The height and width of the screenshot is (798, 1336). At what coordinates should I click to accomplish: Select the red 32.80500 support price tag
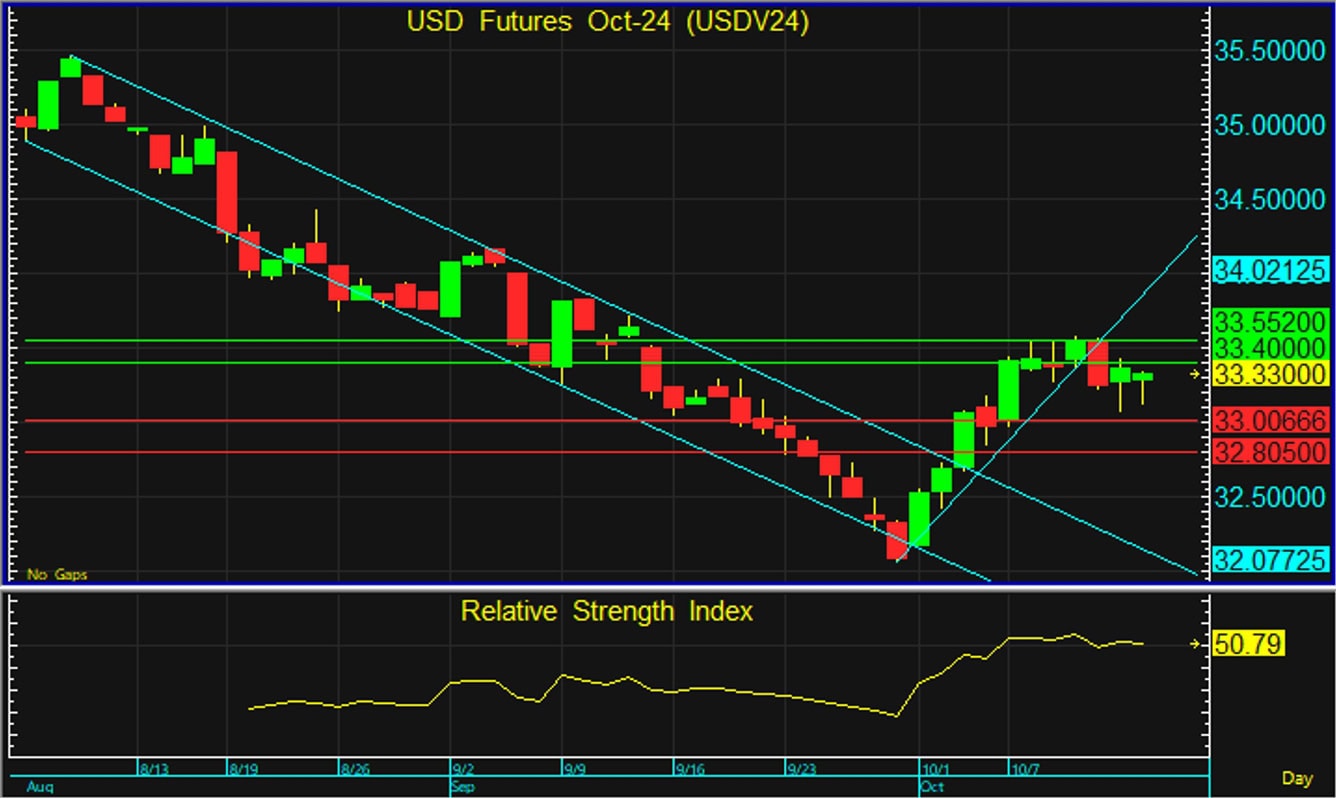(x=1269, y=452)
